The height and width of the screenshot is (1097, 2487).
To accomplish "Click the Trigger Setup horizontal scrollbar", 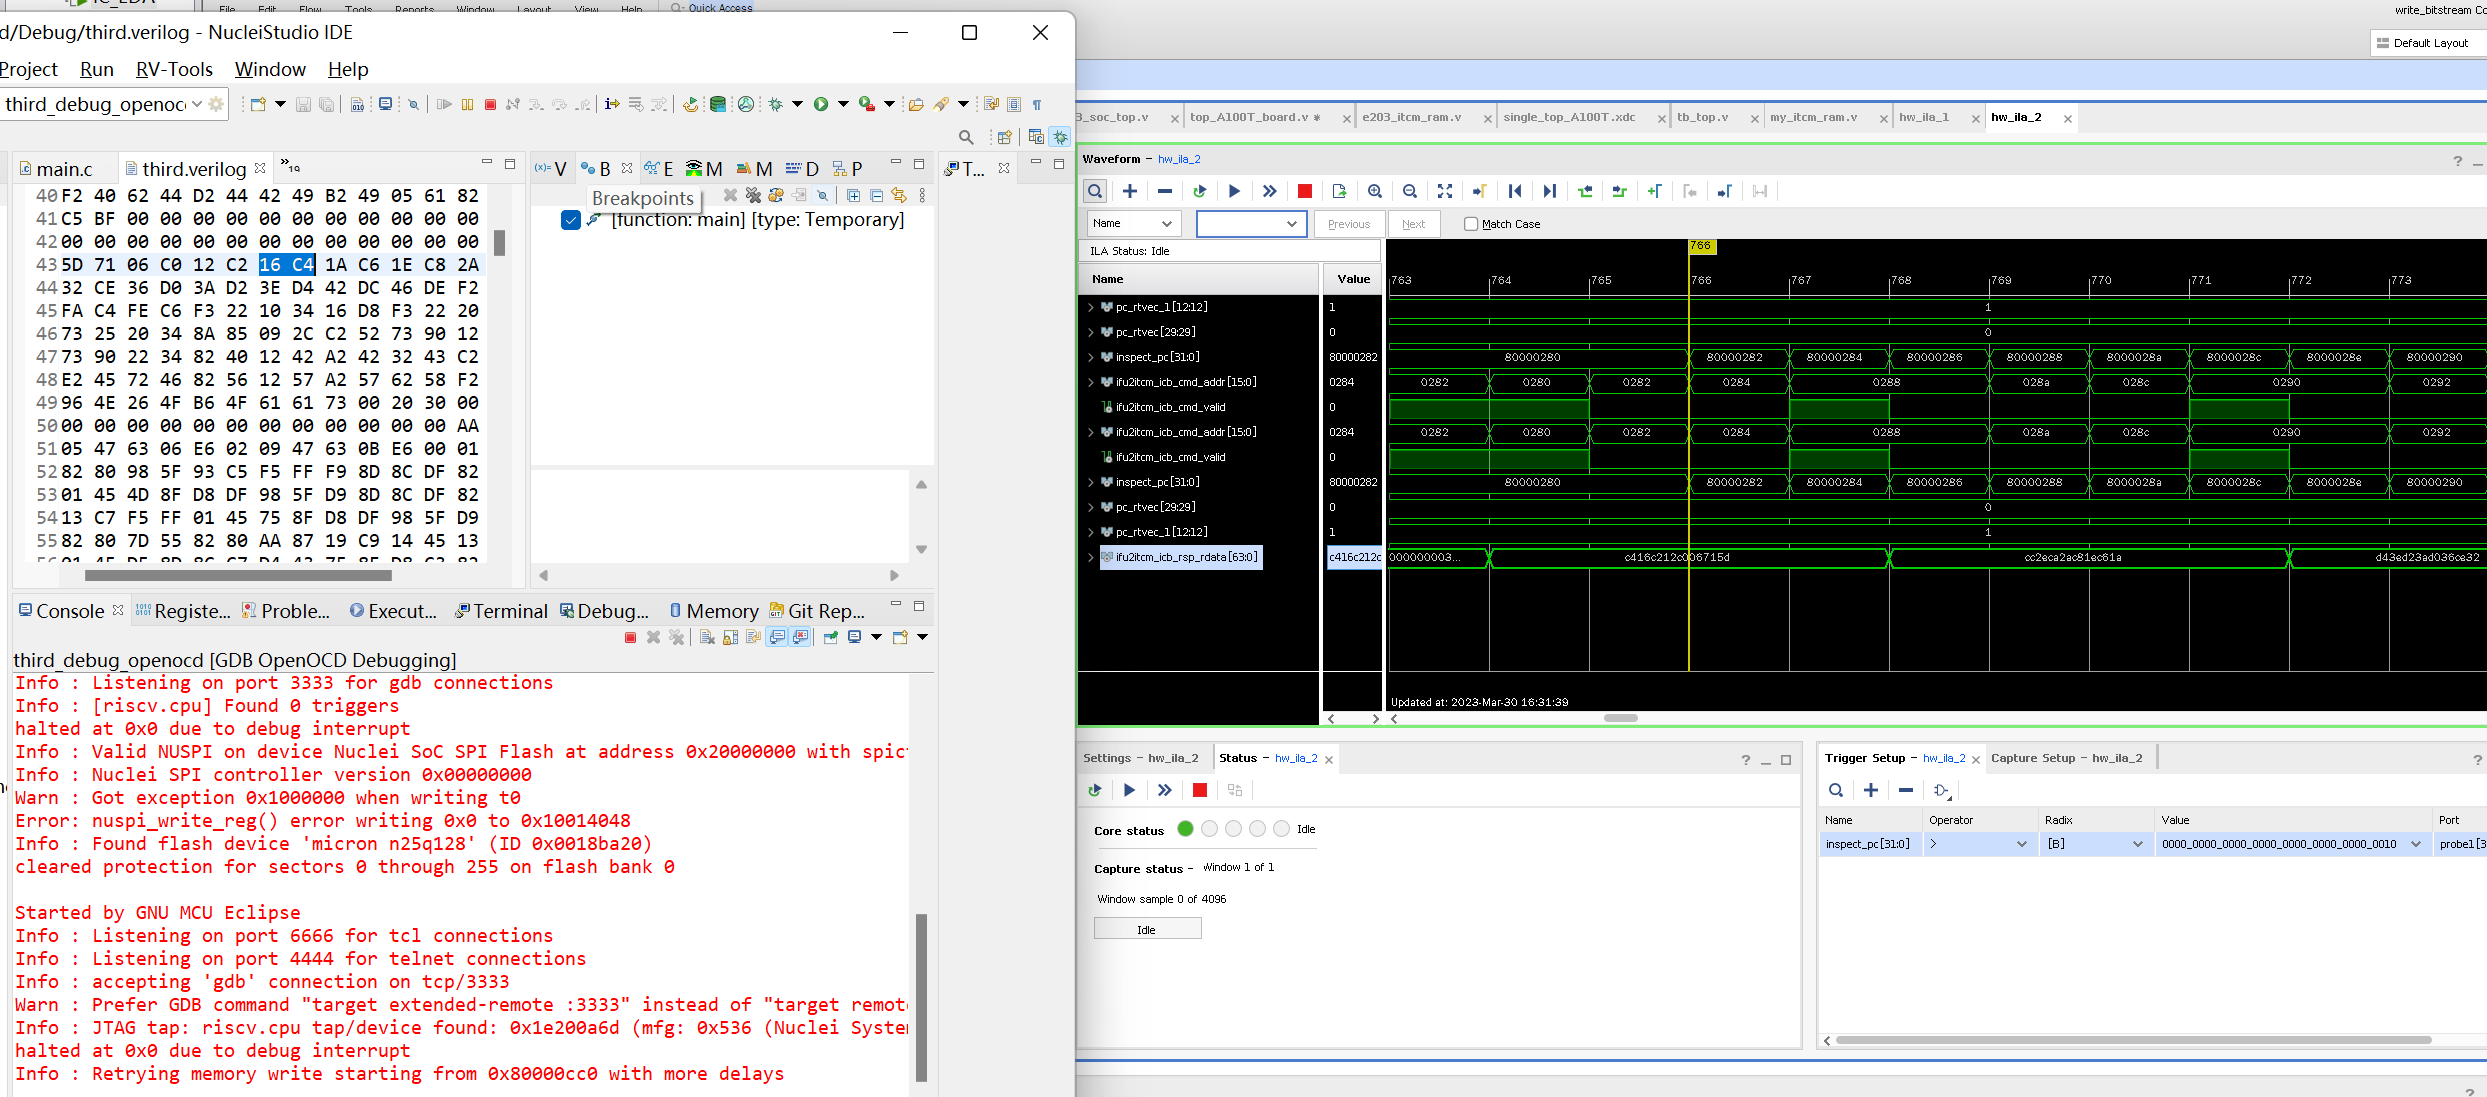I will click(x=2134, y=1040).
